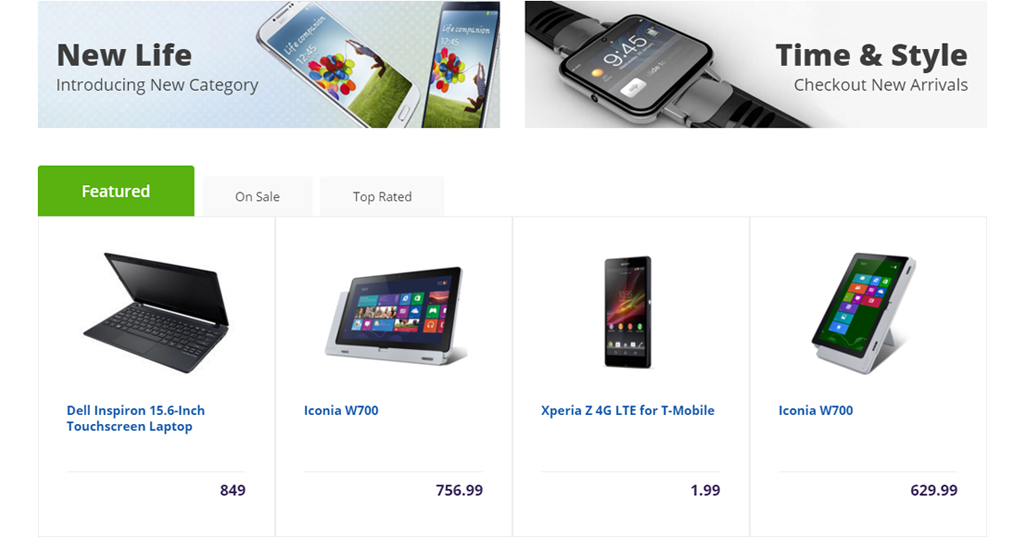This screenshot has height=538, width=1024.
Task: Select the Featured tab
Action: pyautogui.click(x=116, y=191)
